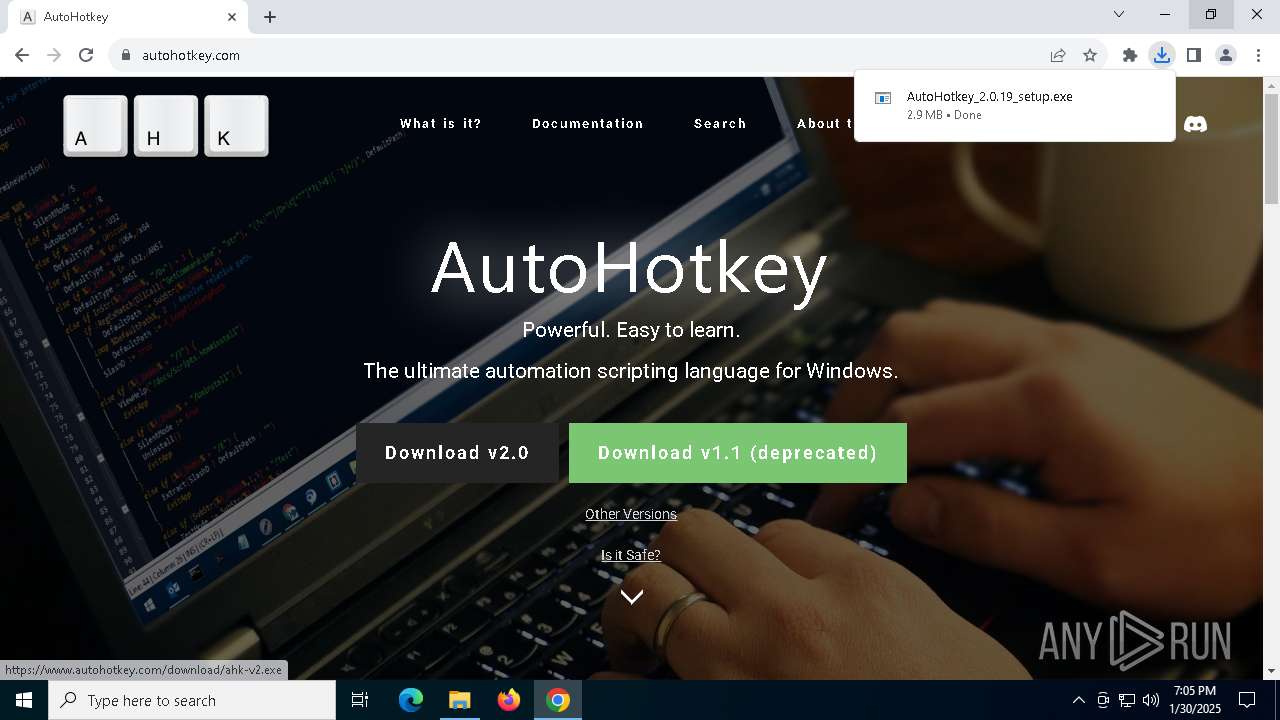Open the volume control in system tray
The width and height of the screenshot is (1280, 720).
pos(1150,700)
